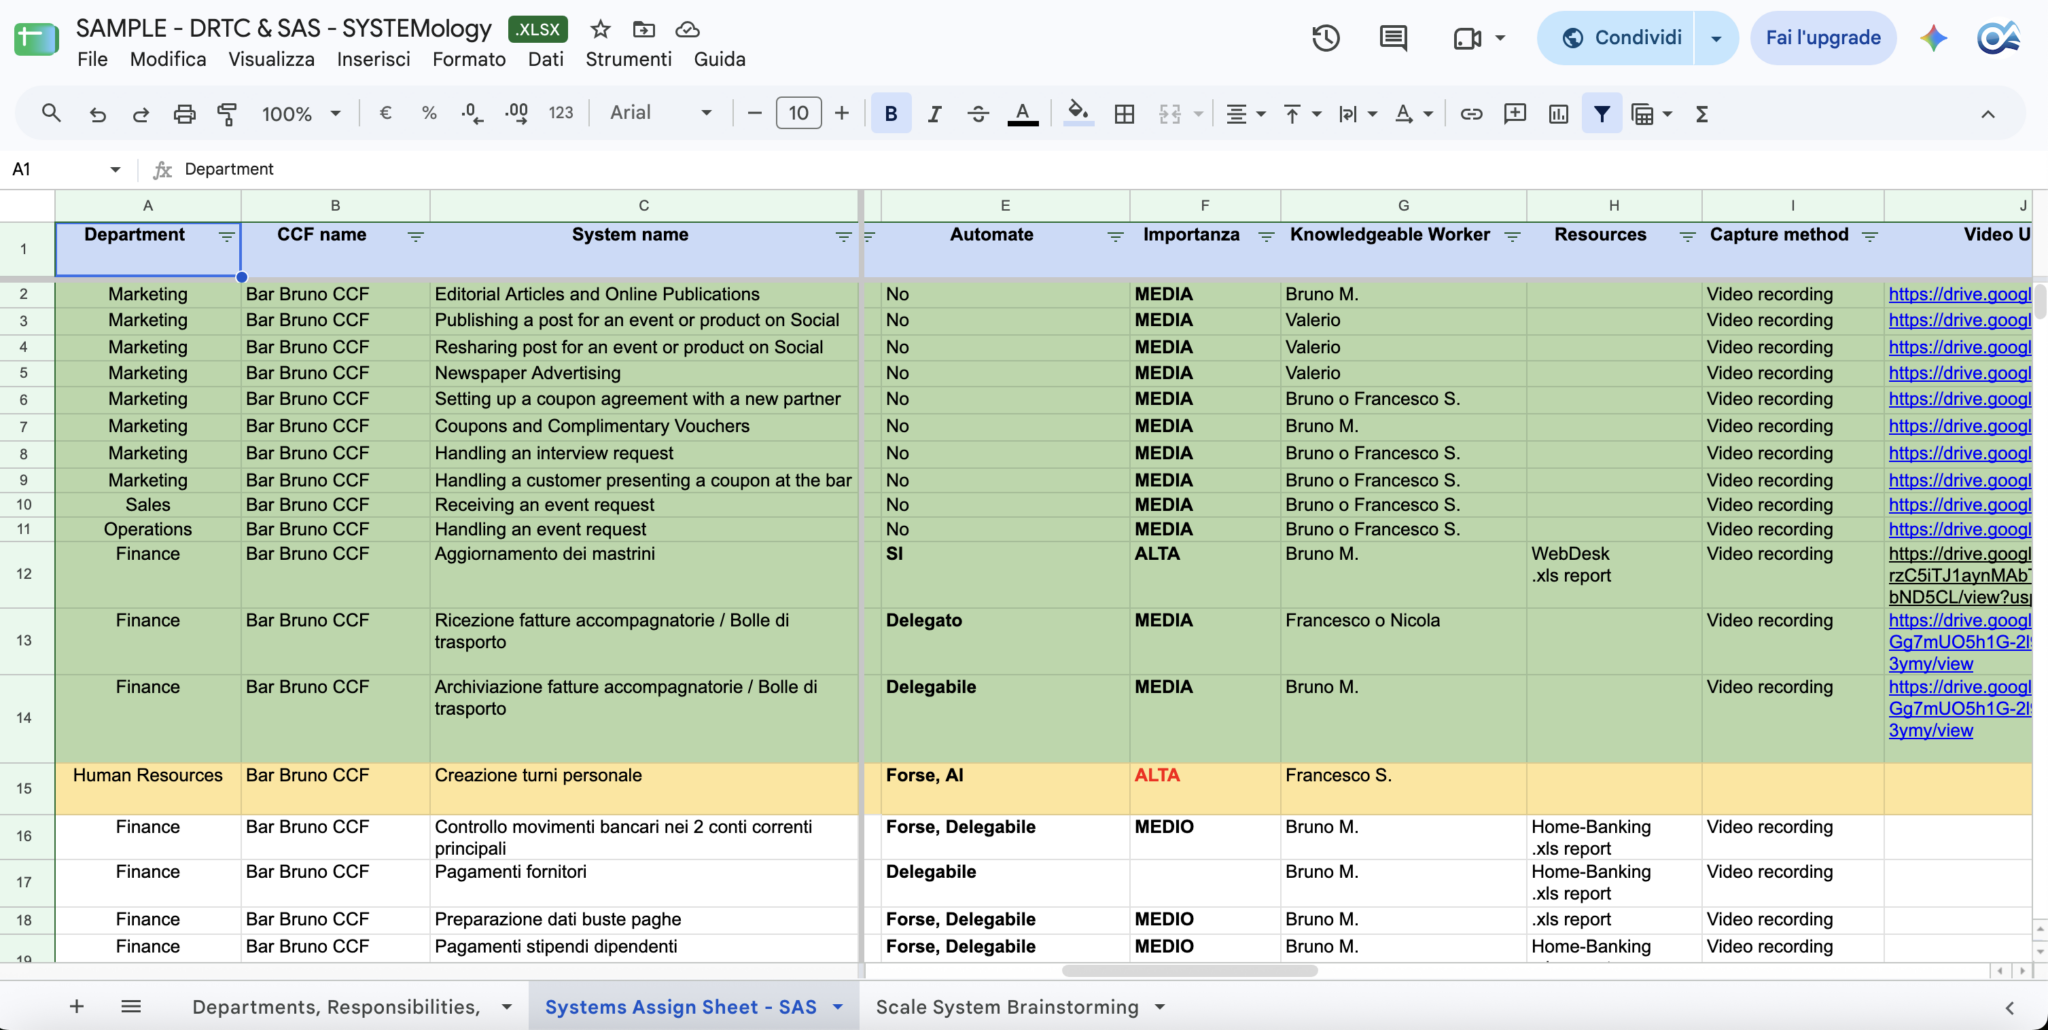Increase the font size
The image size is (2048, 1030).
842,113
